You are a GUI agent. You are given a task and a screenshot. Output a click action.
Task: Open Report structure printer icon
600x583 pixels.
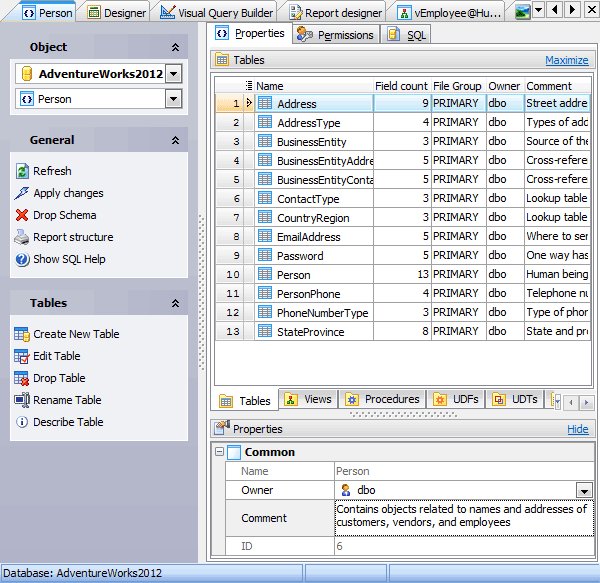coord(22,237)
